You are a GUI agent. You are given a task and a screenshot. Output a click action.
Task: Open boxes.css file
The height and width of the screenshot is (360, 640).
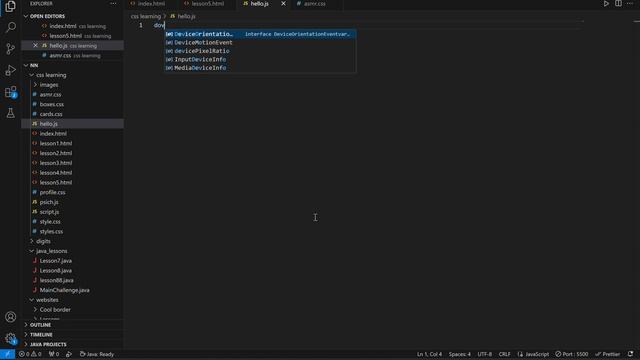52,104
